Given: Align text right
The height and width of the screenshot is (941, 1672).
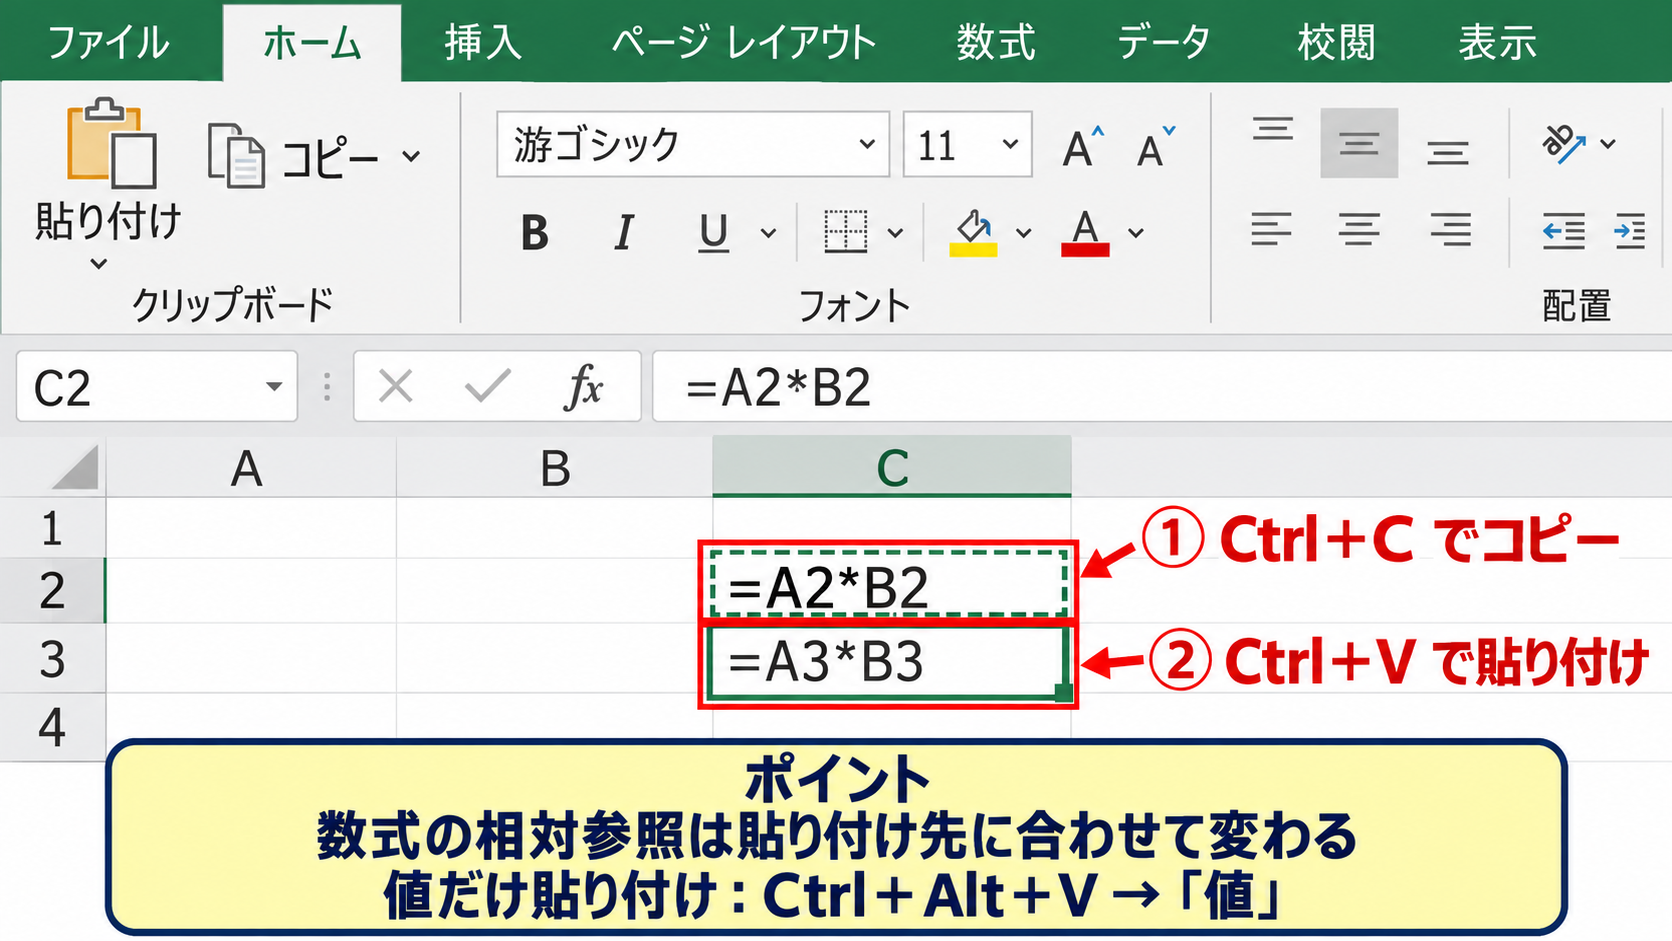Looking at the screenshot, I should (x=1450, y=230).
